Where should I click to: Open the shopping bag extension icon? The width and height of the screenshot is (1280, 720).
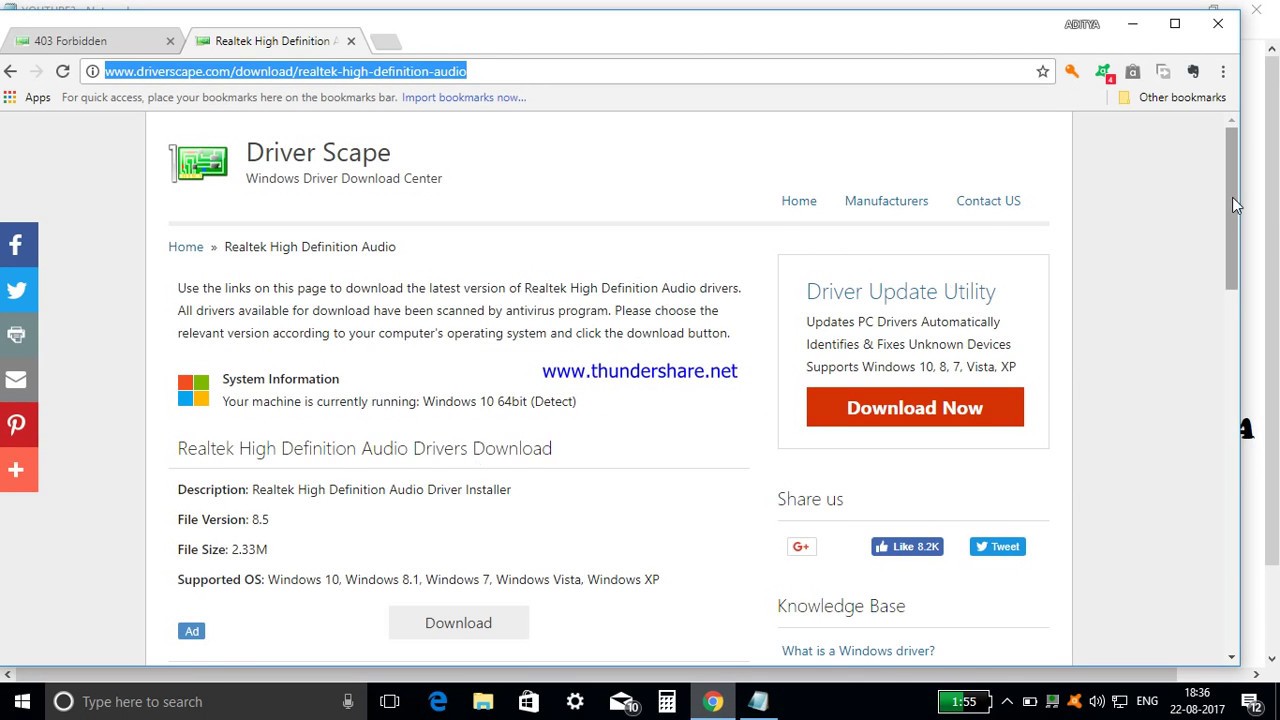click(x=1133, y=71)
